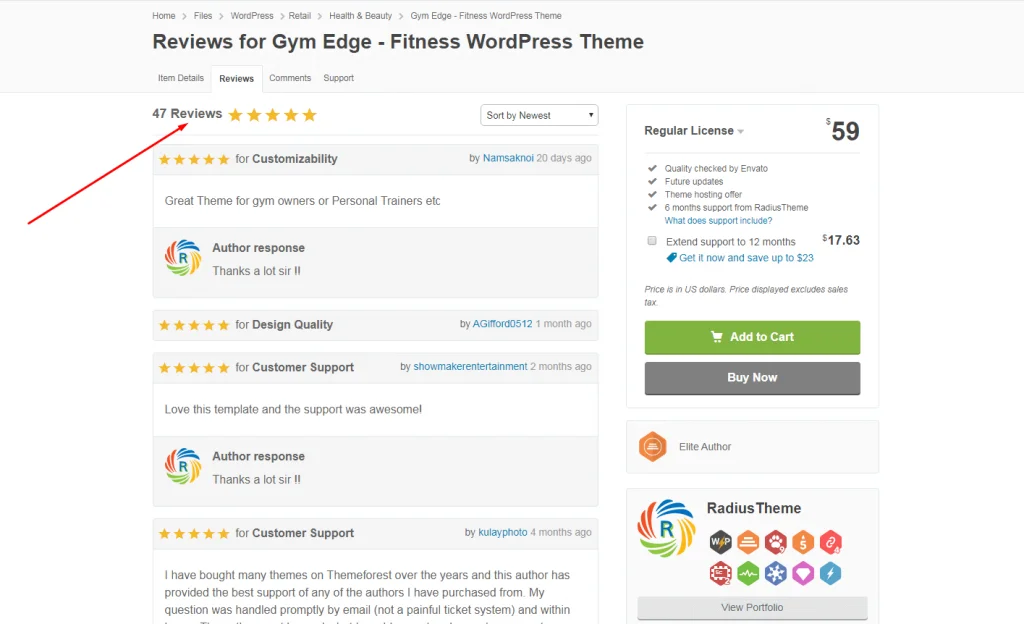Enable extend support to 12 months checkbox

pos(652,241)
